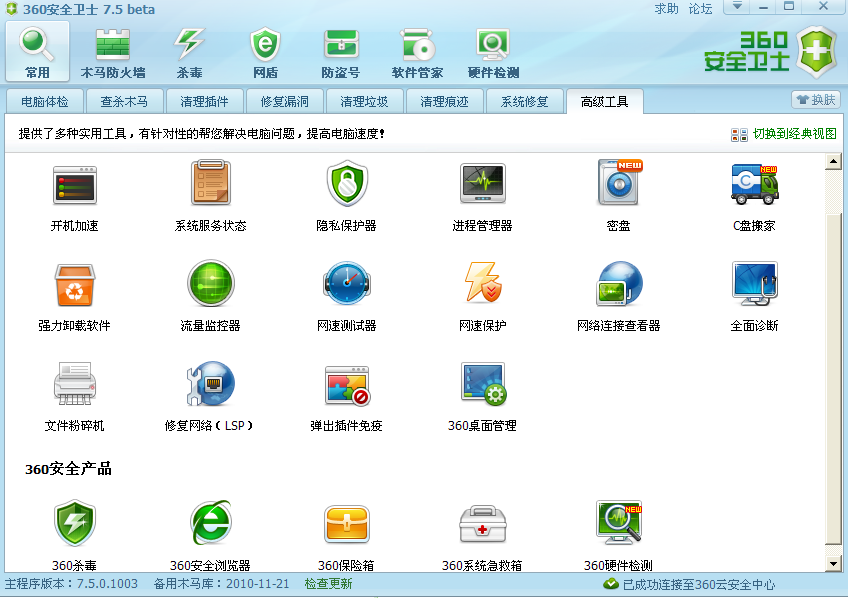Viewport: 848px width, 598px height.
Task: Open the 软件管家 software manager
Action: 418,52
